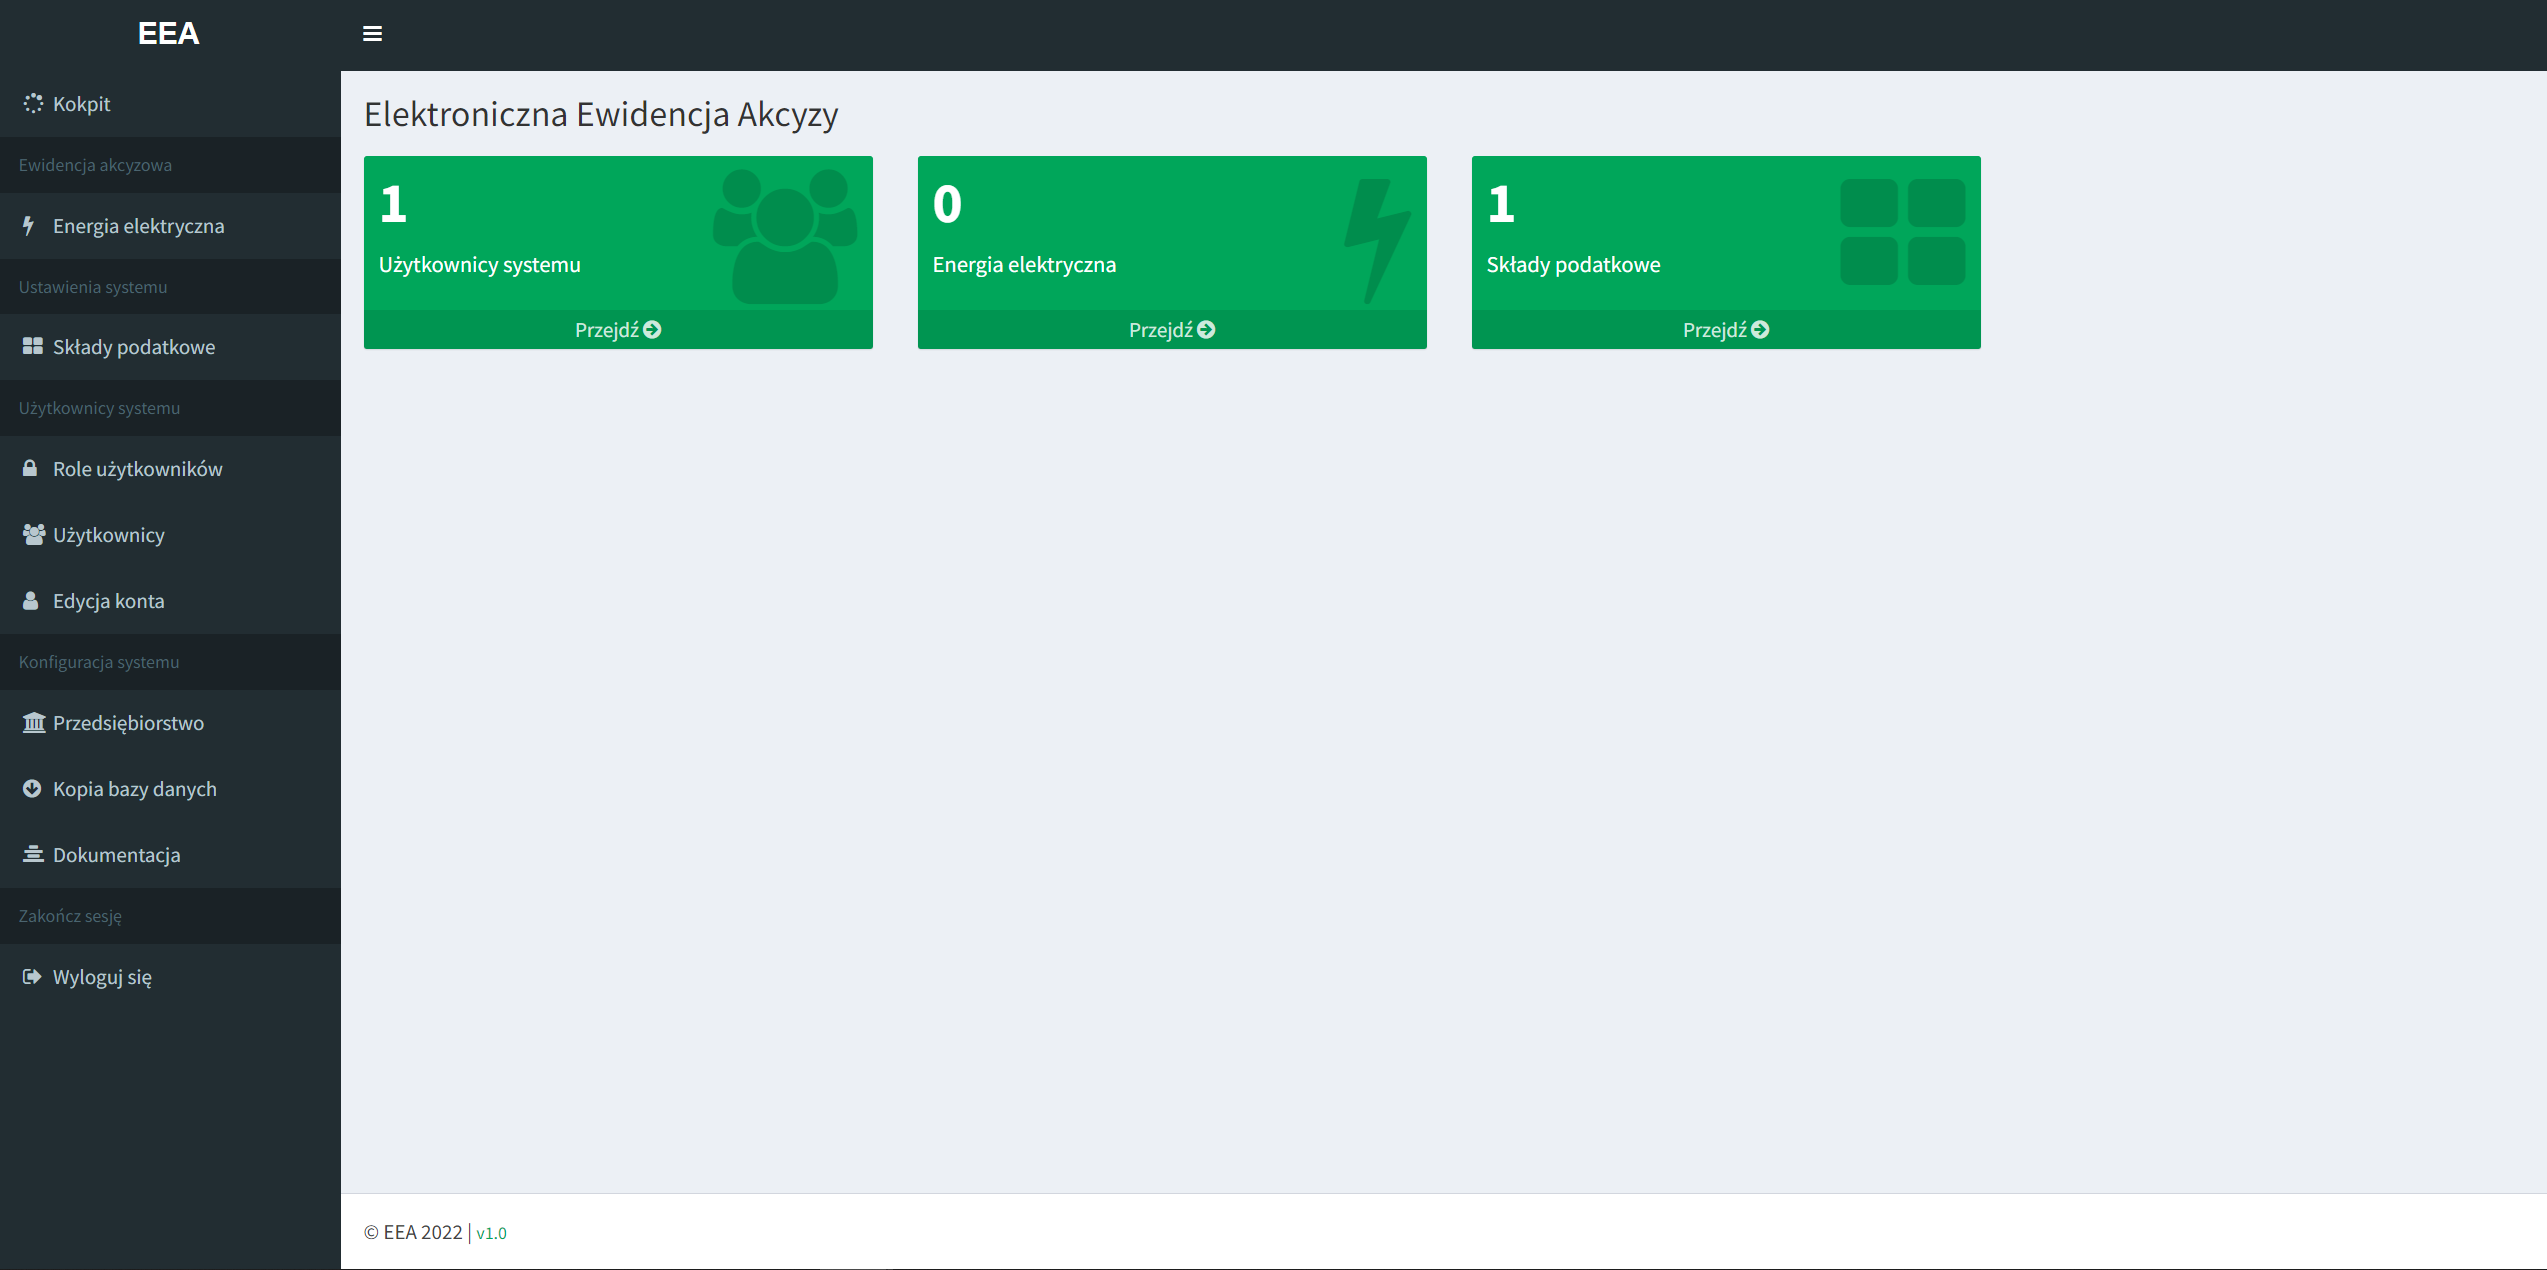Click the lock icon for Role użytkowników
The width and height of the screenshot is (2547, 1270).
[30, 468]
